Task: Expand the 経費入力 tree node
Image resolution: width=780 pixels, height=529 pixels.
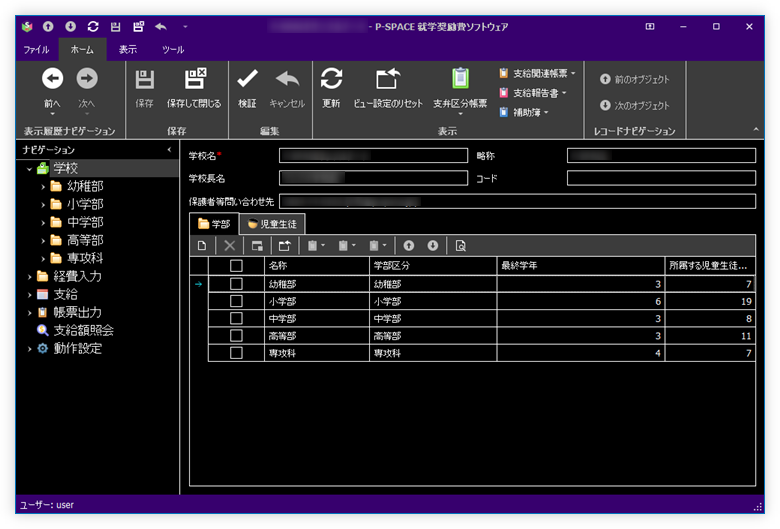Action: [29, 277]
